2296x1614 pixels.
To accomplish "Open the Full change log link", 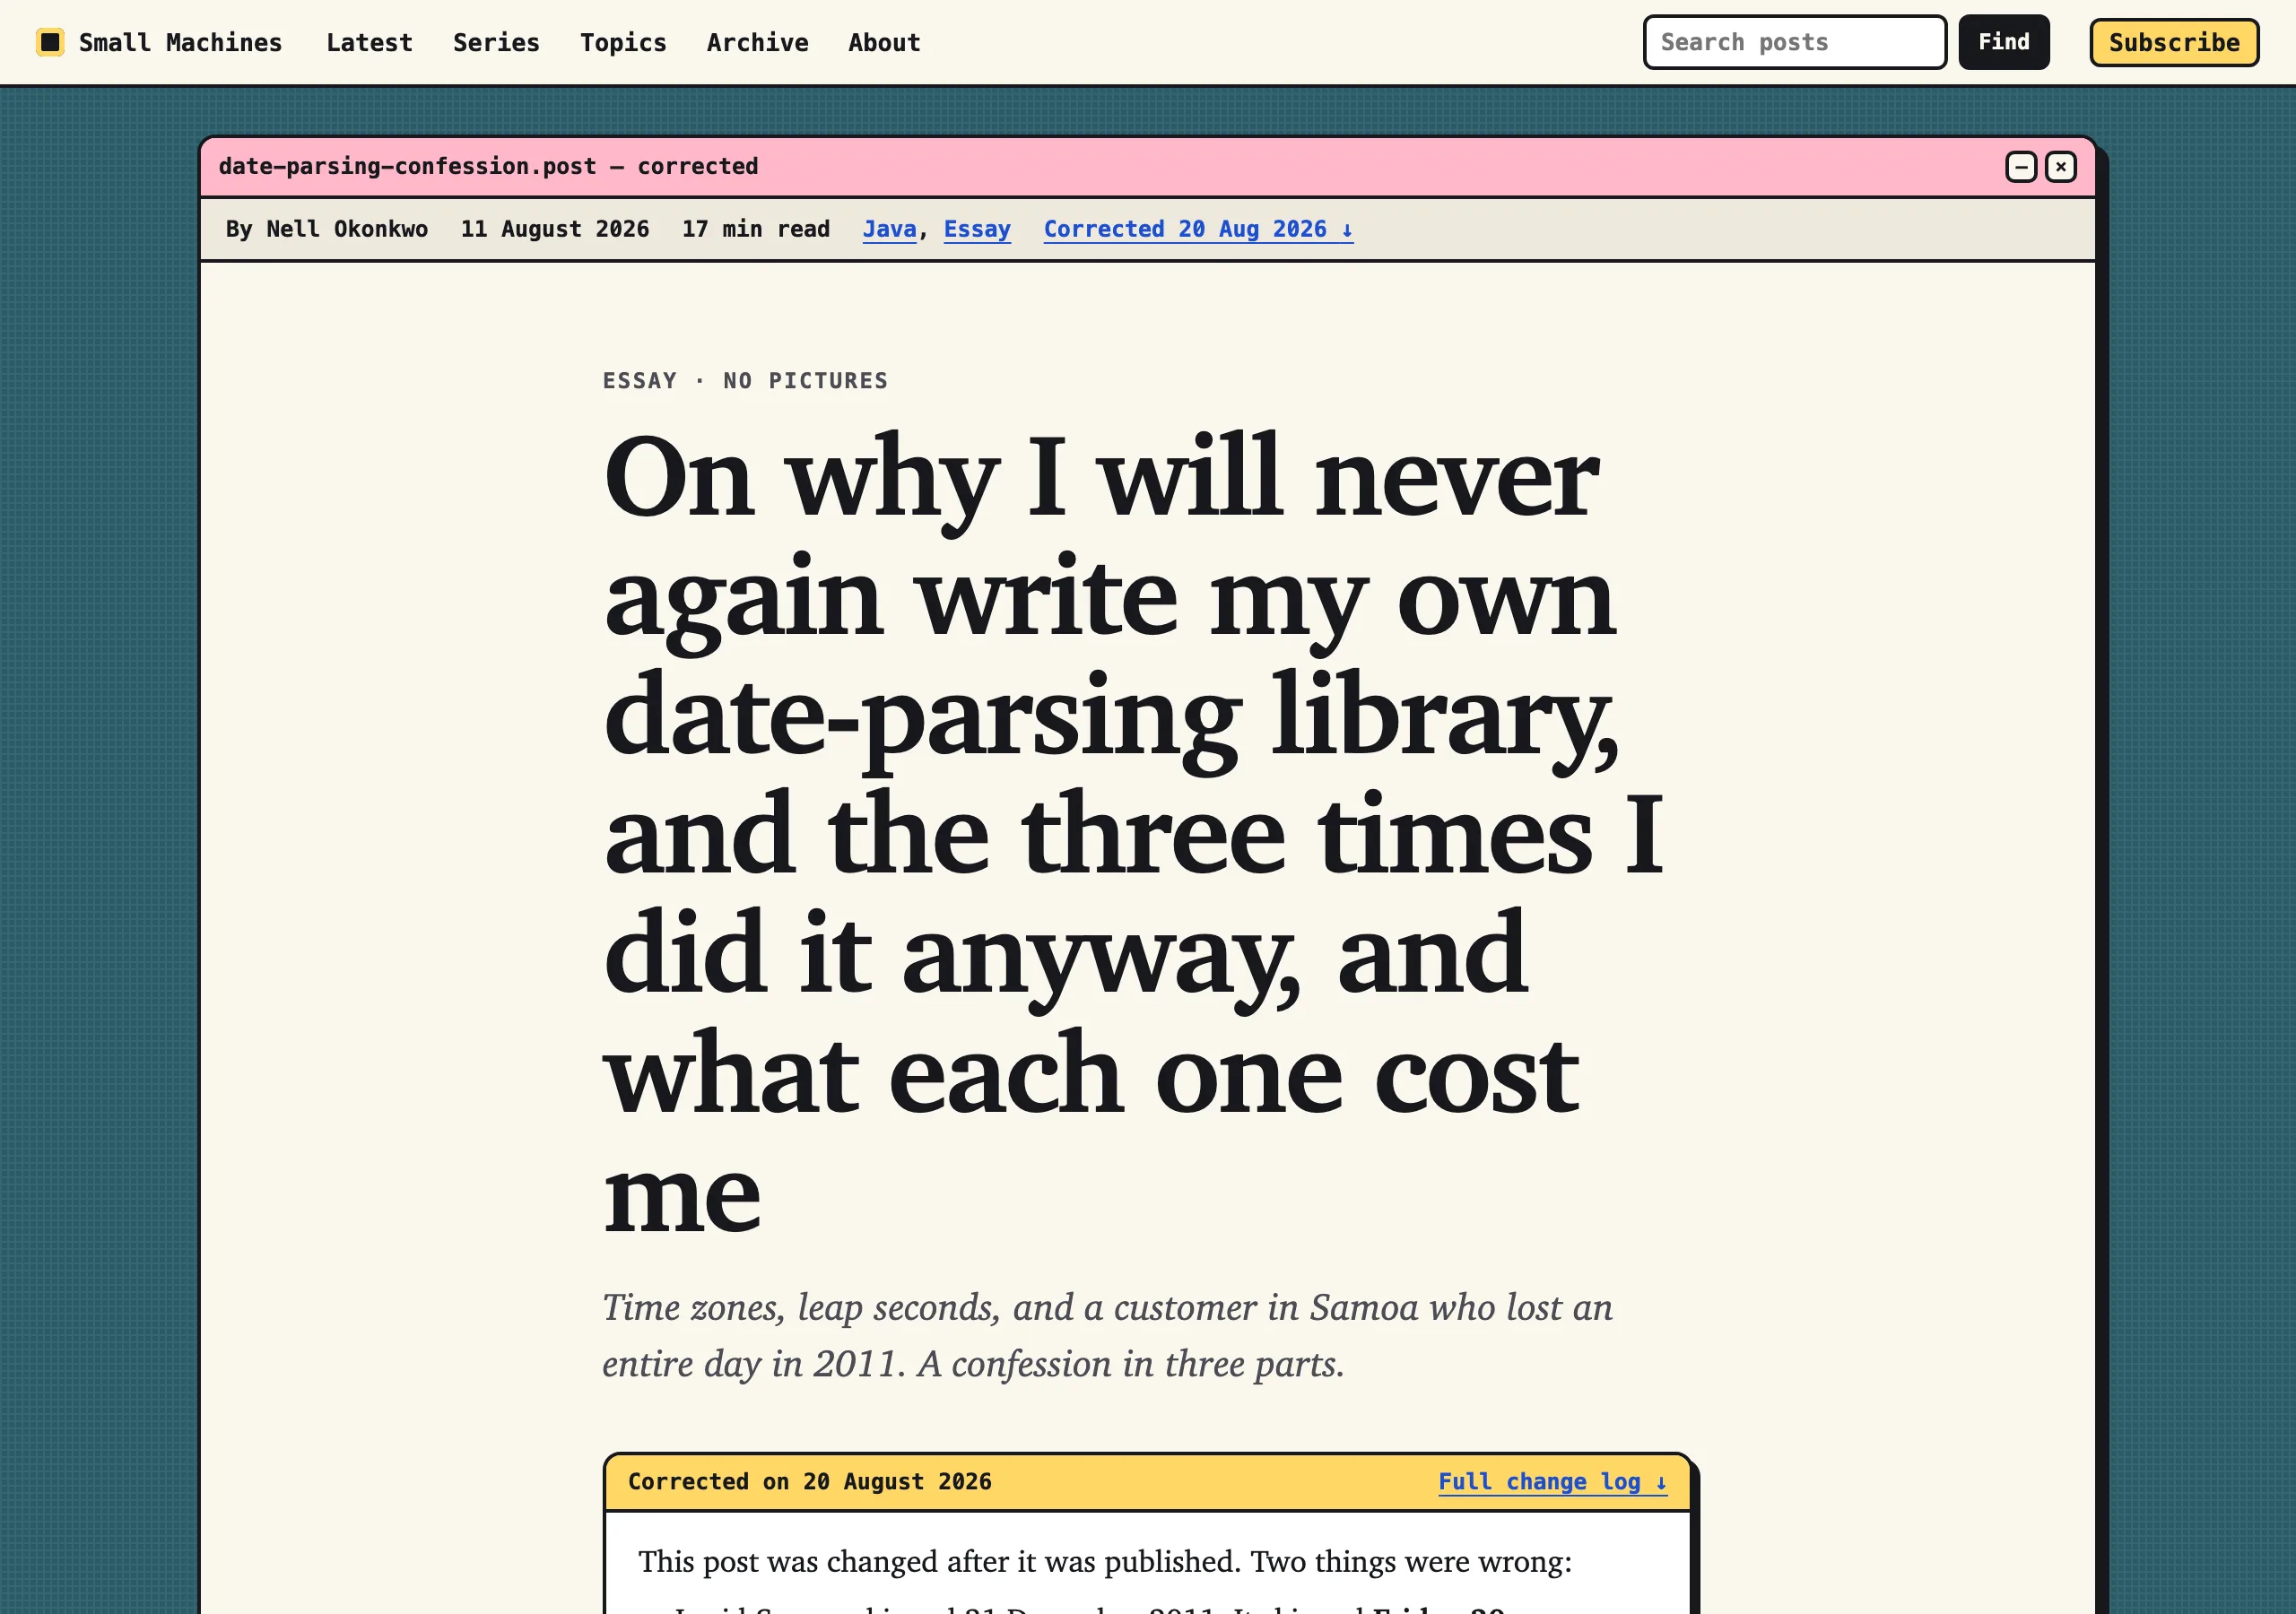I will pos(1552,1481).
